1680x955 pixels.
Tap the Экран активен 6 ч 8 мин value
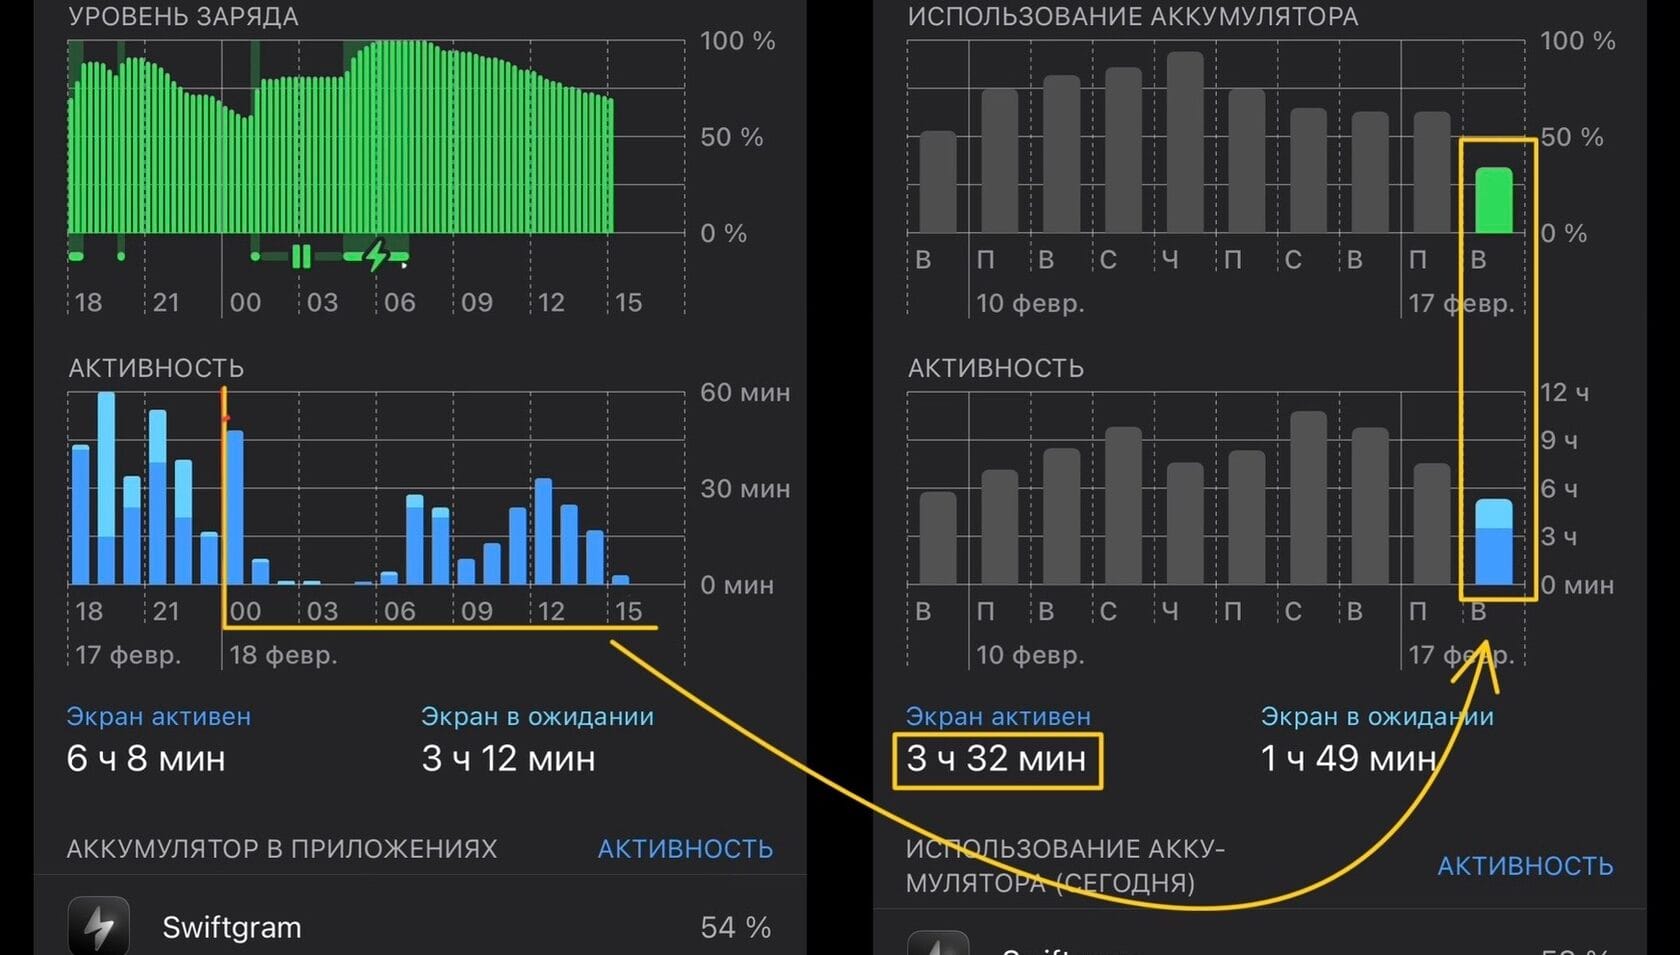click(x=146, y=759)
